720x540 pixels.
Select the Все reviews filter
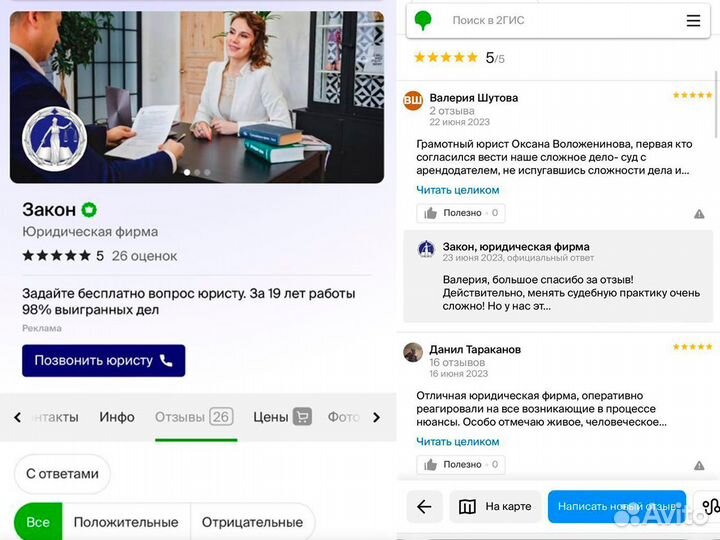point(38,522)
